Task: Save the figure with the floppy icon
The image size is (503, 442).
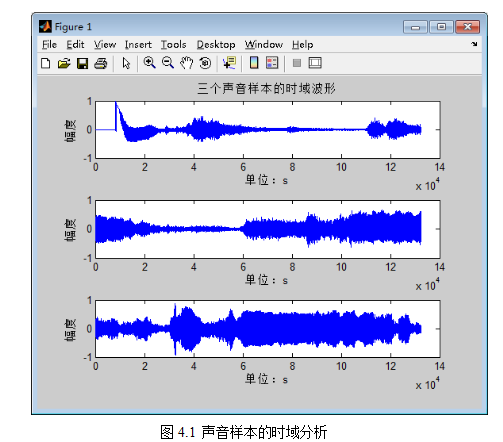Action: pos(82,63)
